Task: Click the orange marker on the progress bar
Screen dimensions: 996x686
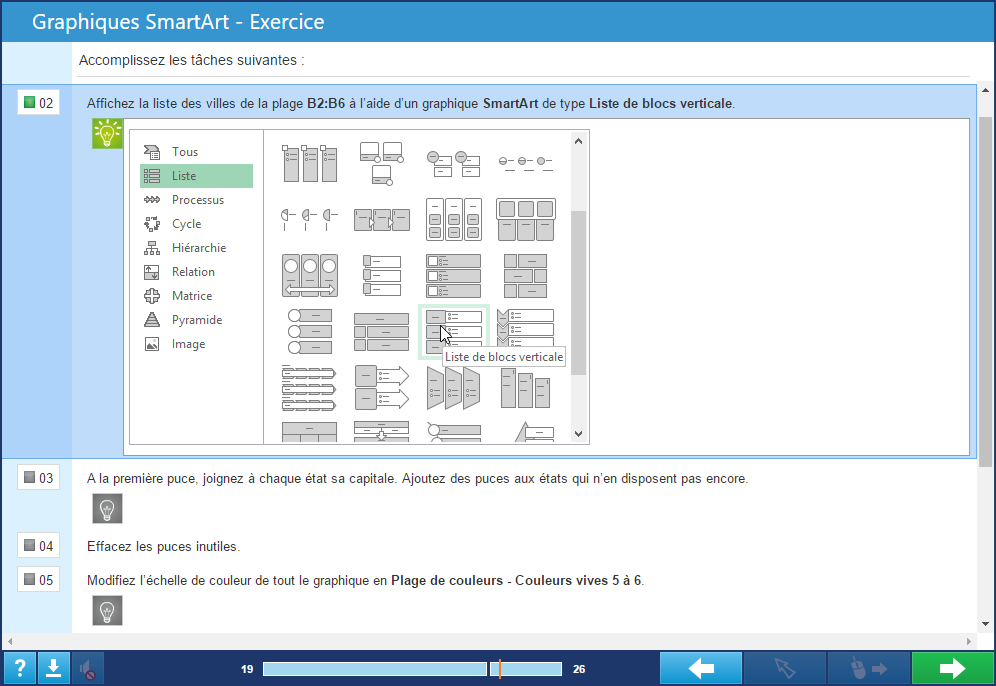Action: tap(500, 669)
